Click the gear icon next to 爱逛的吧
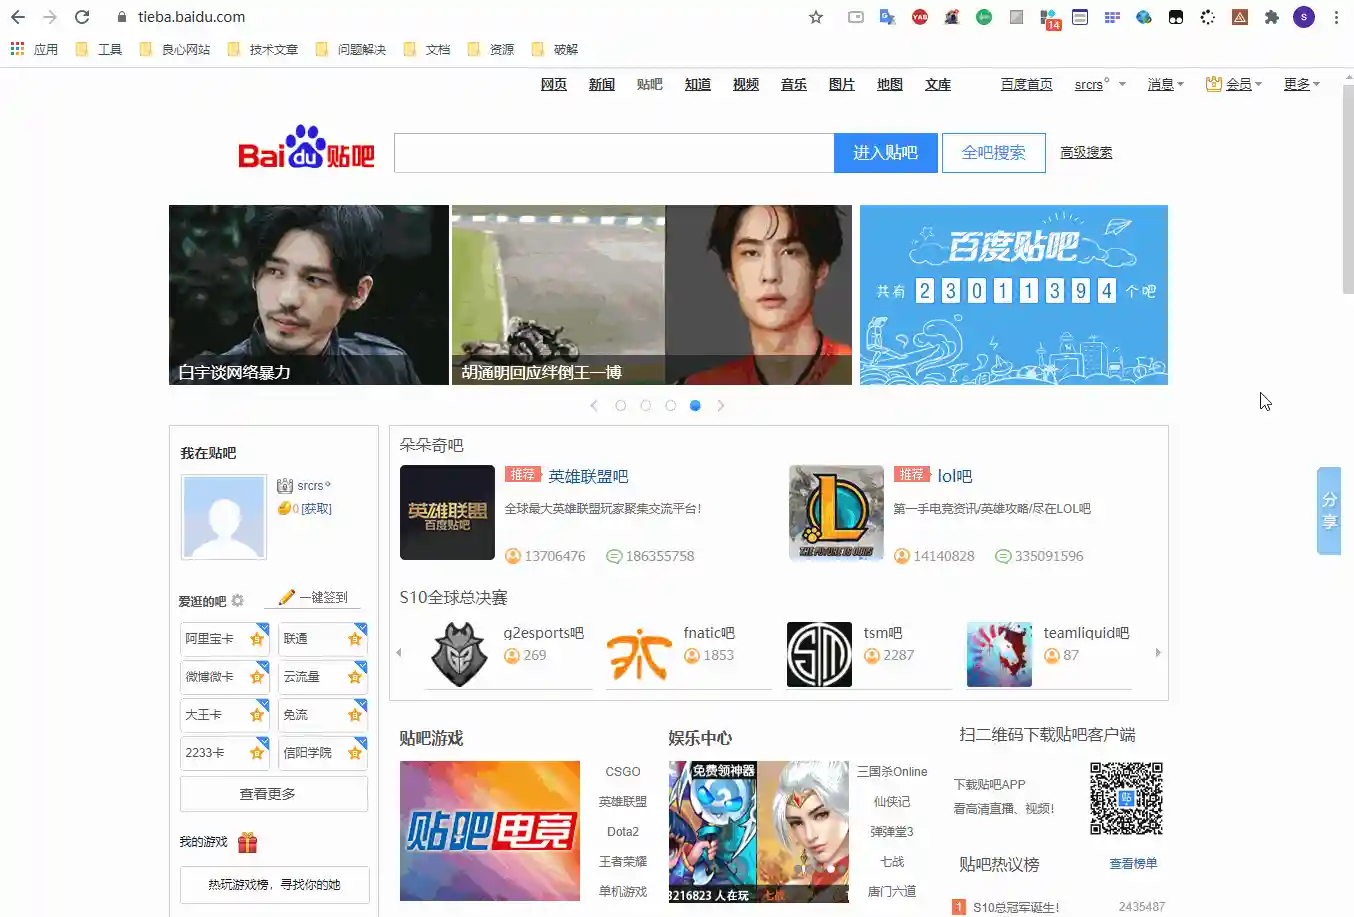Screen dimensions: 1354x917 click(238, 601)
